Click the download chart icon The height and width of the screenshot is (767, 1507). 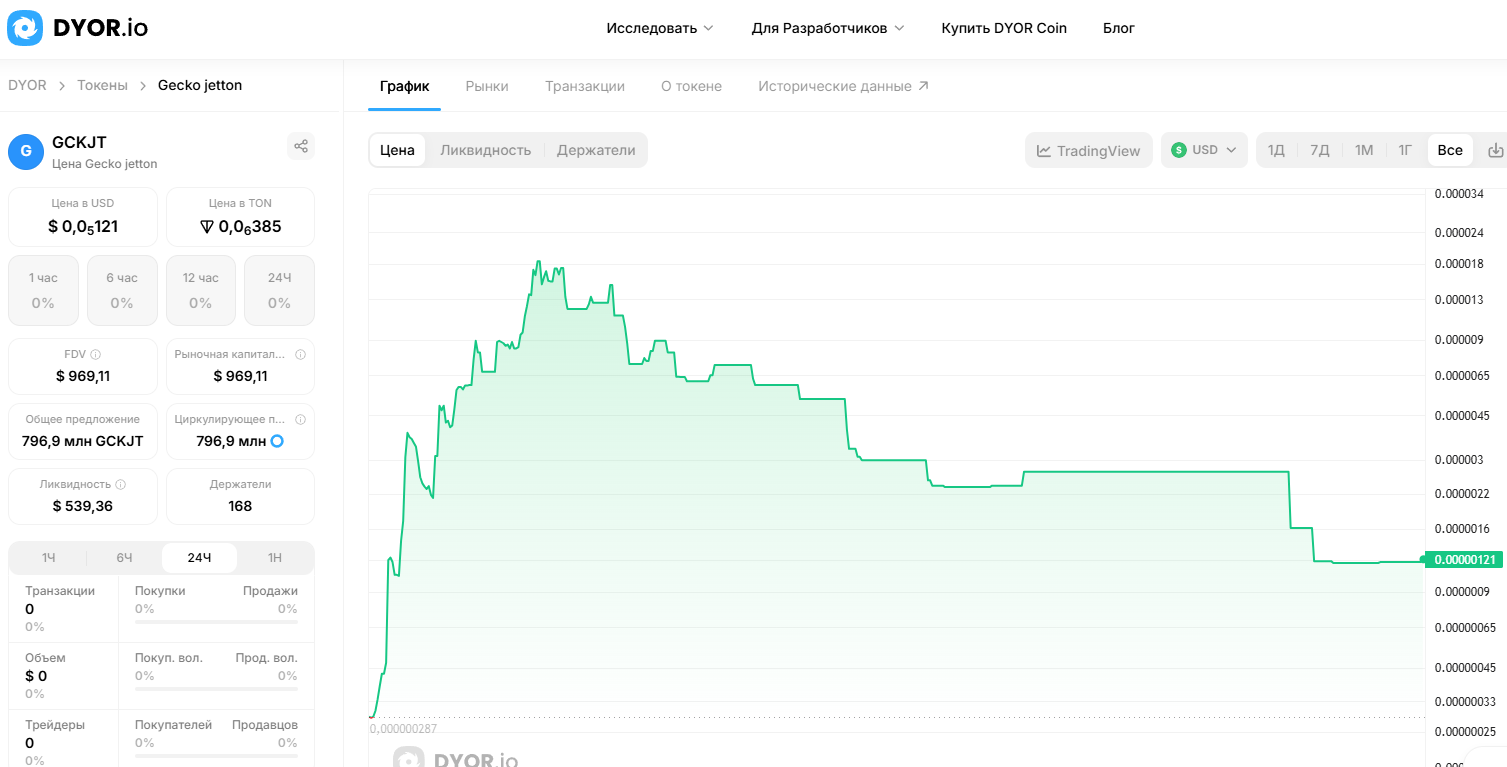1496,150
